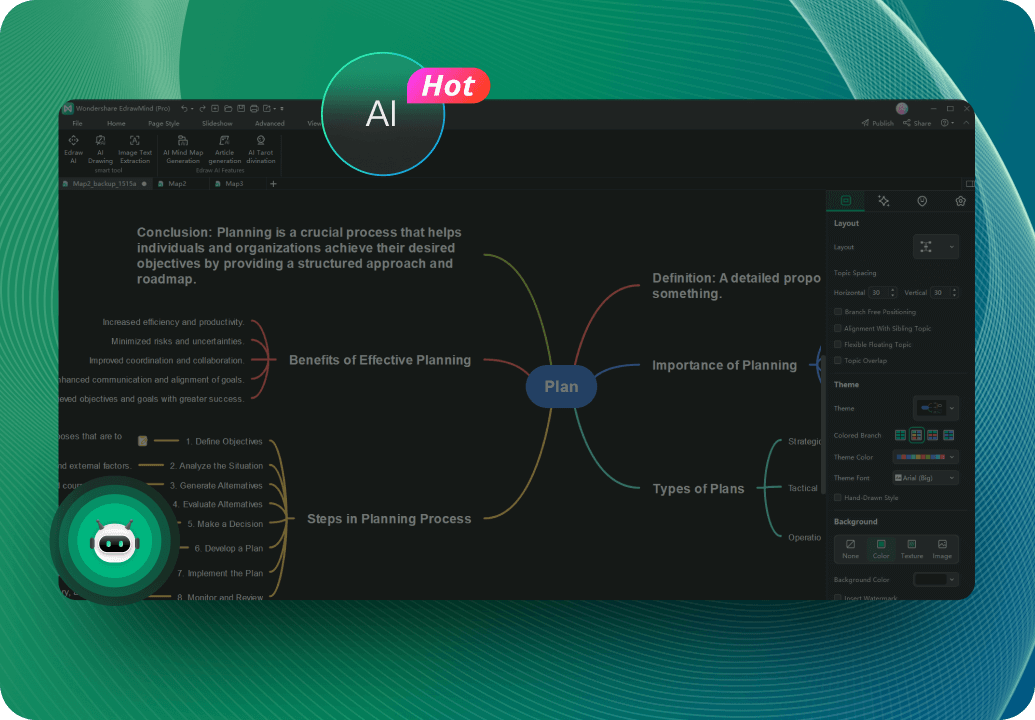Viewport: 1035px width, 720px height.
Task: Select Color background option
Action: (x=881, y=549)
